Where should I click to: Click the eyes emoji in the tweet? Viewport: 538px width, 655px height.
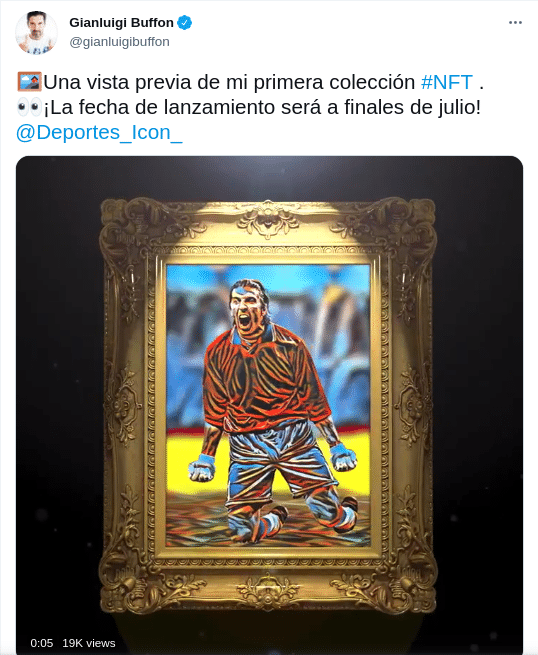tap(29, 107)
